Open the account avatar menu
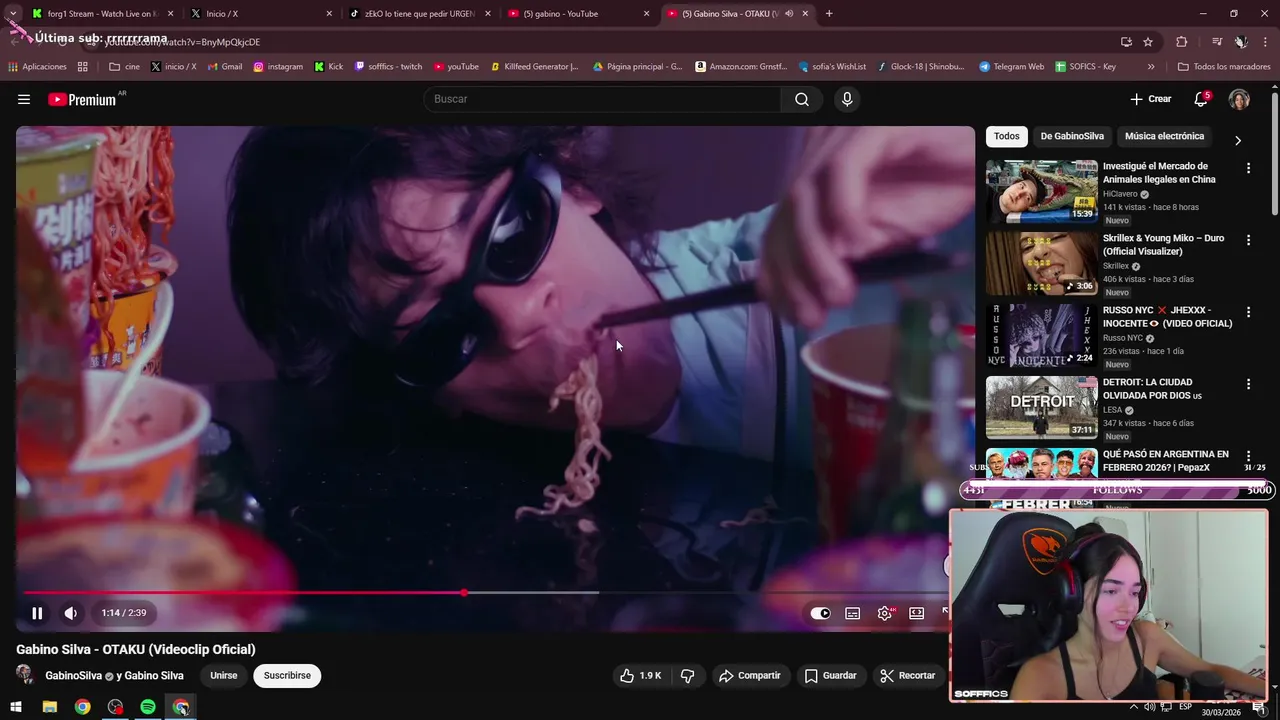The height and width of the screenshot is (720, 1280). pyautogui.click(x=1239, y=99)
